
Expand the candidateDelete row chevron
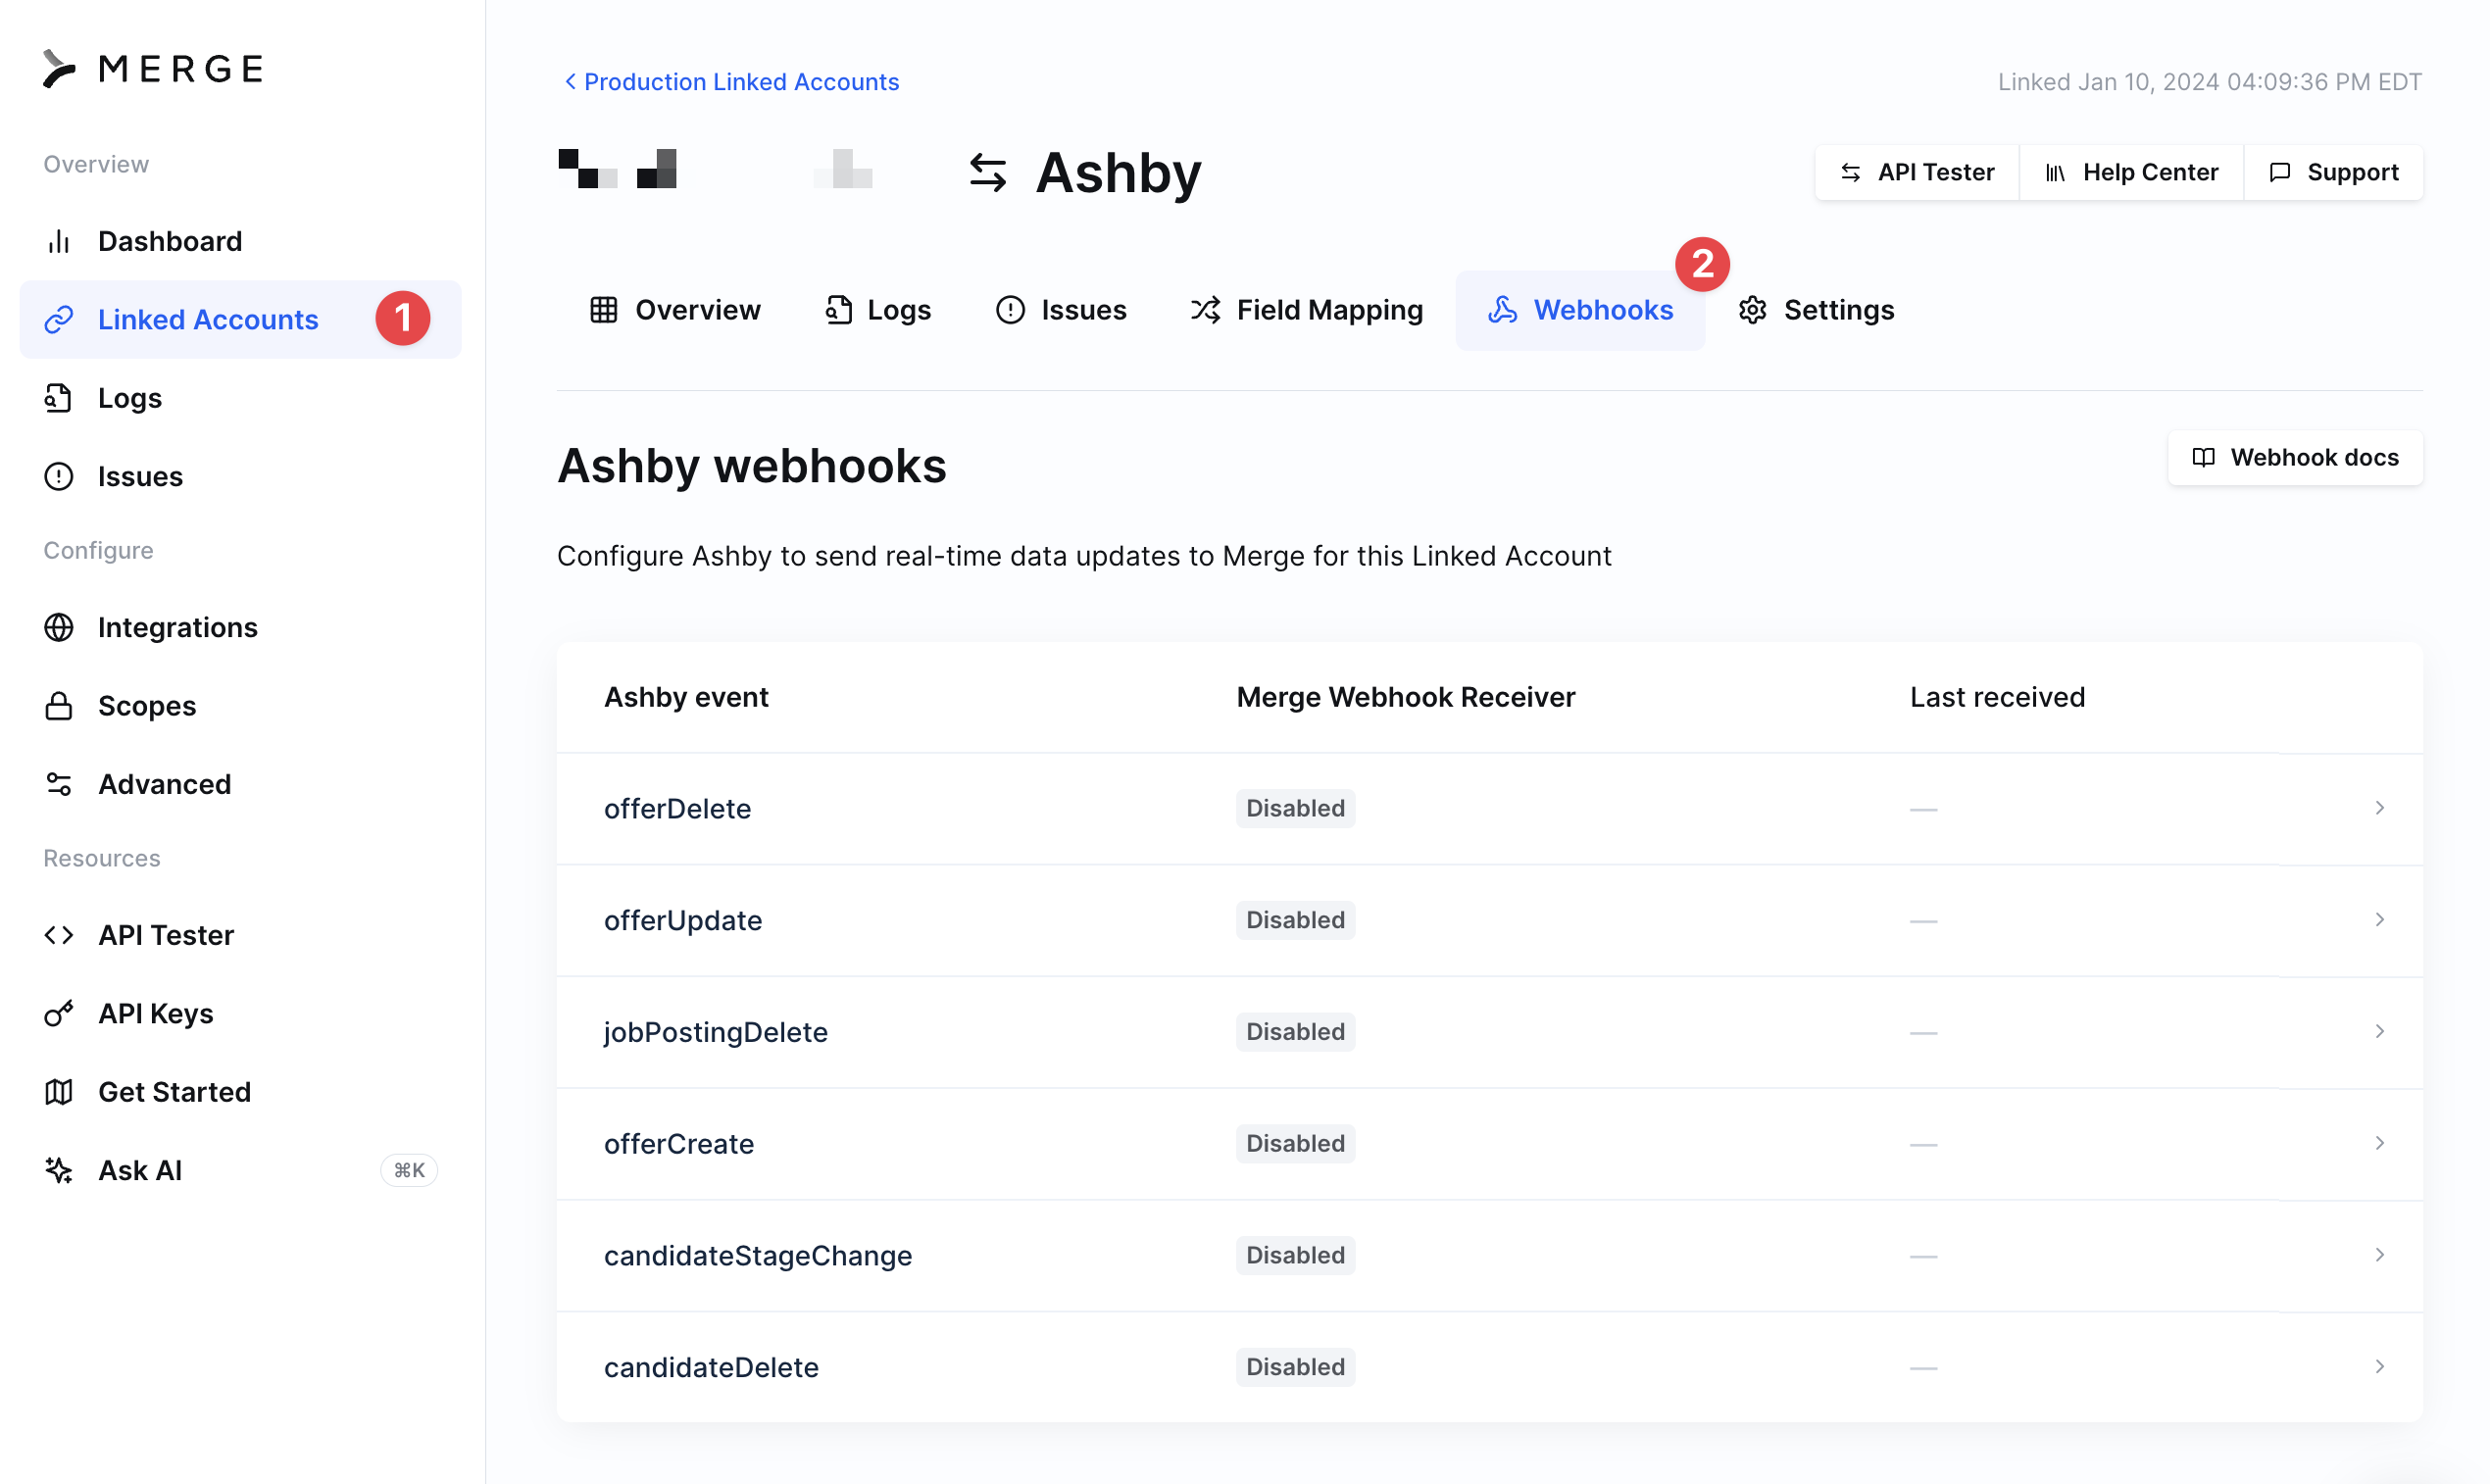click(2379, 1366)
